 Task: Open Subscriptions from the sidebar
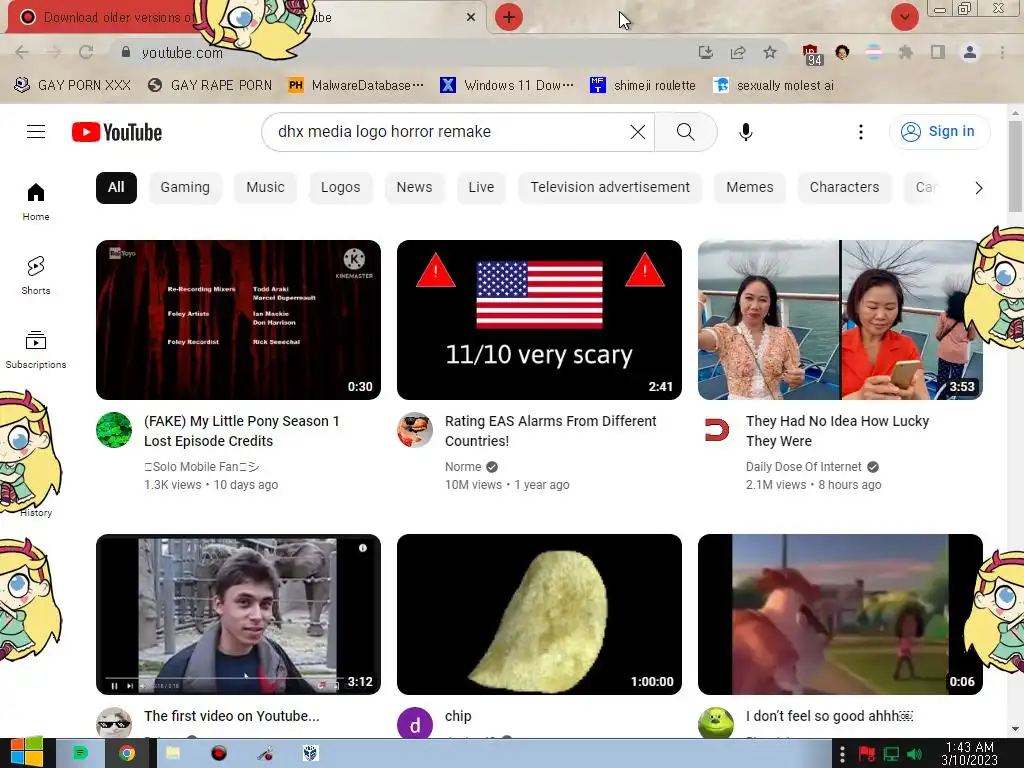[36, 349]
